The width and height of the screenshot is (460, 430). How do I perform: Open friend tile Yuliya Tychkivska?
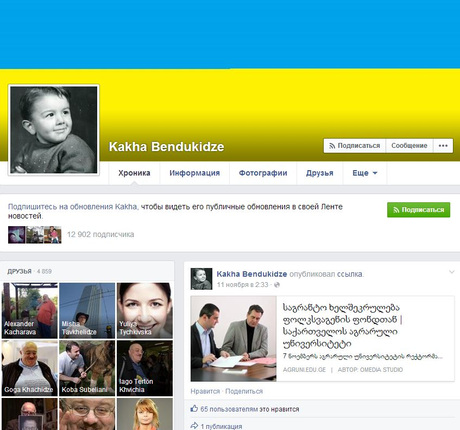tap(145, 311)
